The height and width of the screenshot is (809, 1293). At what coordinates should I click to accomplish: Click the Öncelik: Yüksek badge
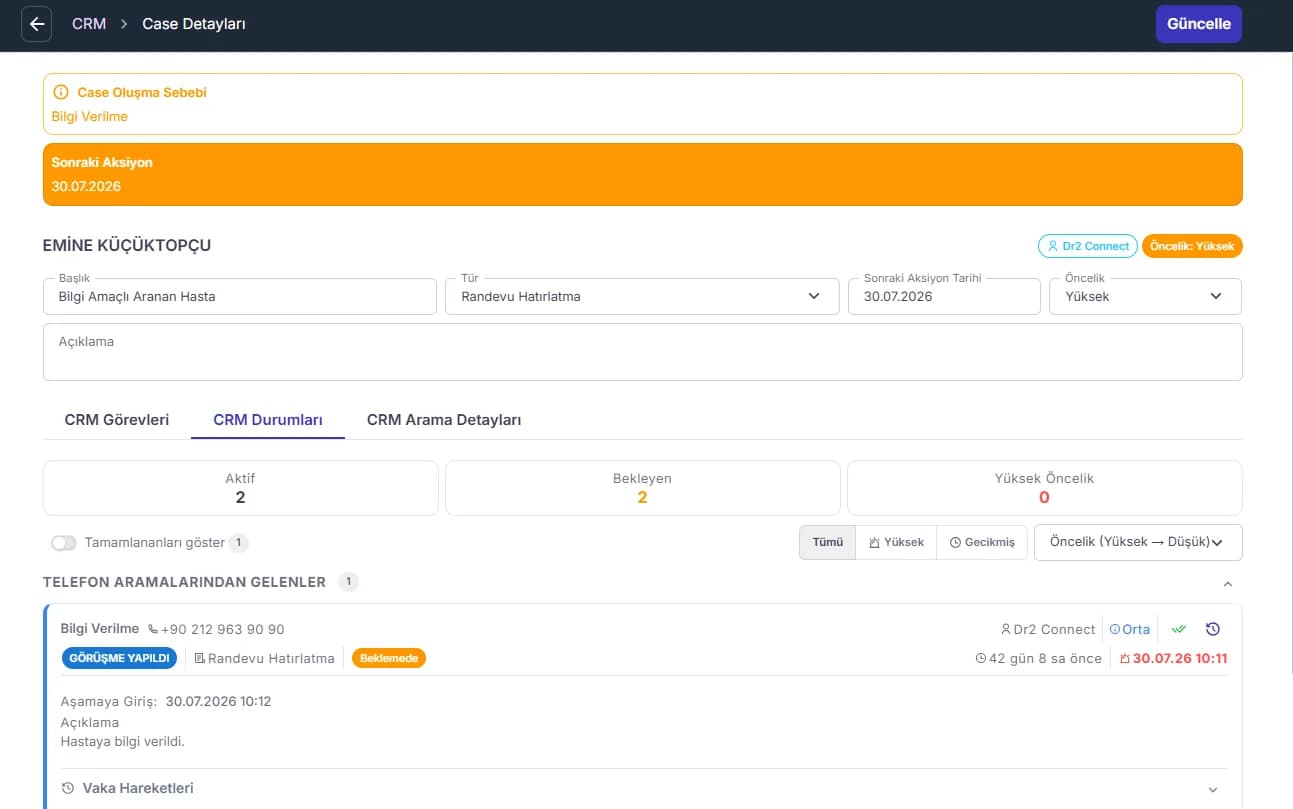(1192, 246)
